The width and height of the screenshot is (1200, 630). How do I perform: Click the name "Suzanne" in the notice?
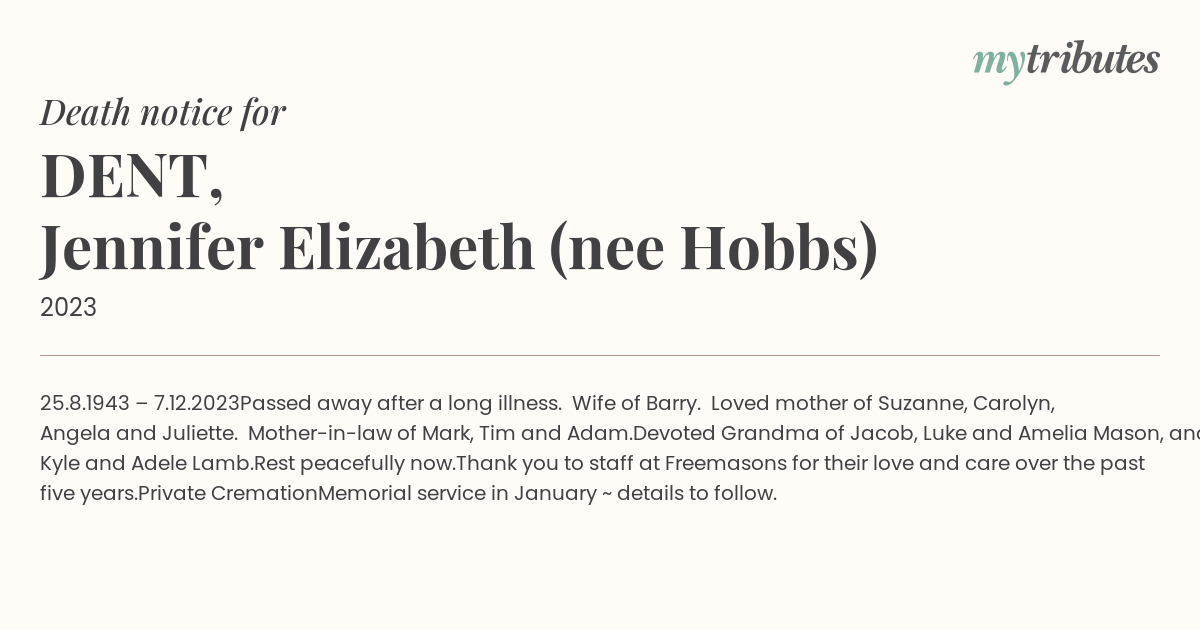921,404
